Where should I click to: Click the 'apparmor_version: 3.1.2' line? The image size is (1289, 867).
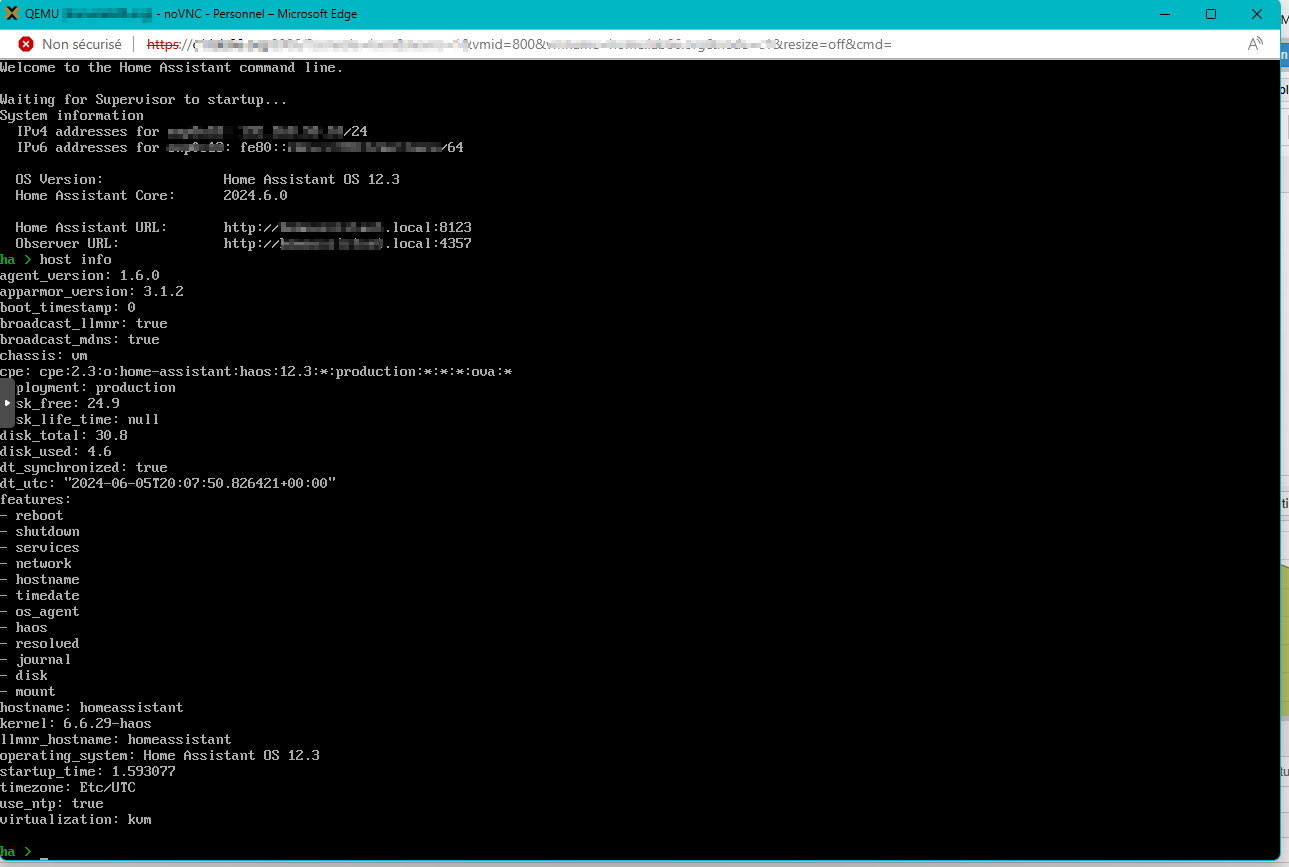92,292
